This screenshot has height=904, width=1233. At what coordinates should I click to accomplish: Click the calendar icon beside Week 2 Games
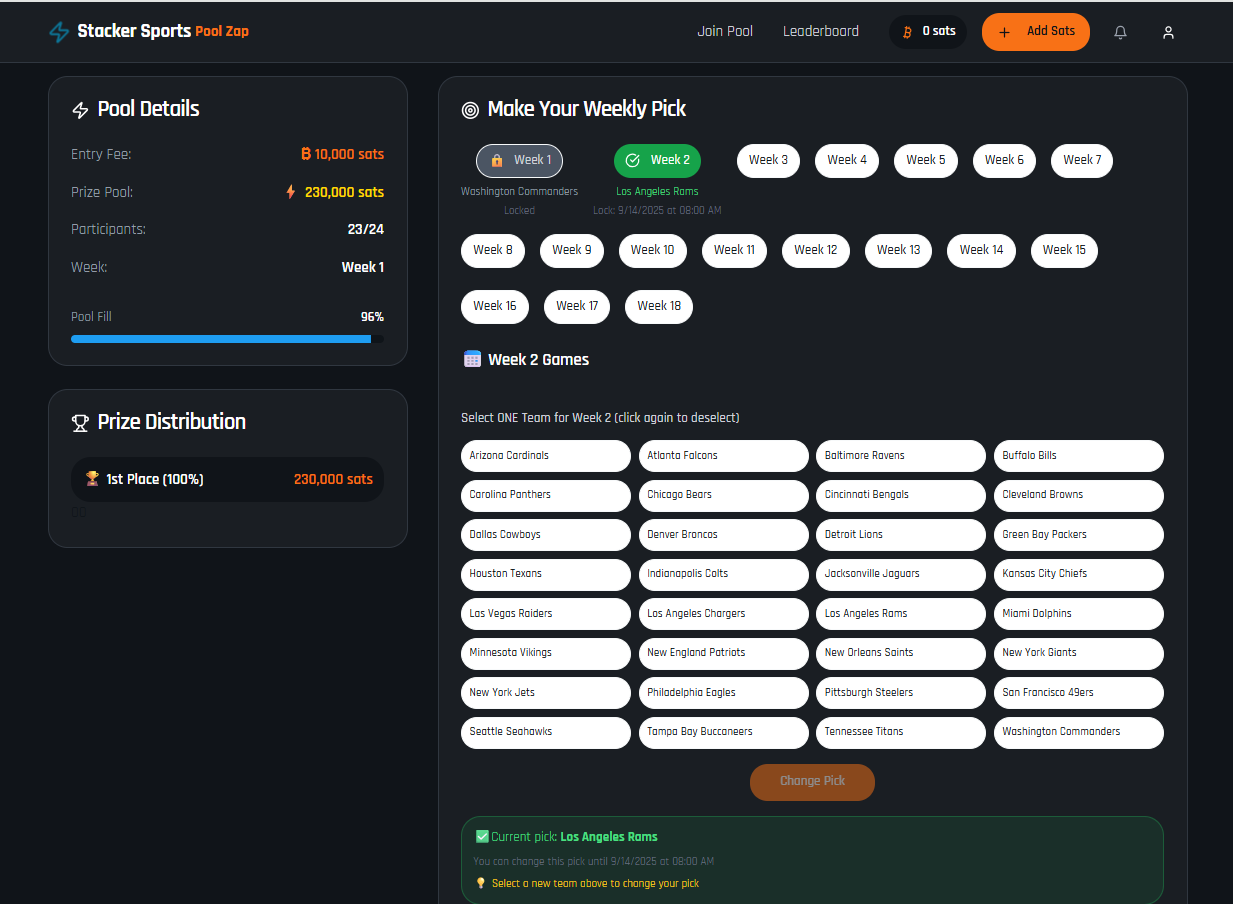coord(472,359)
